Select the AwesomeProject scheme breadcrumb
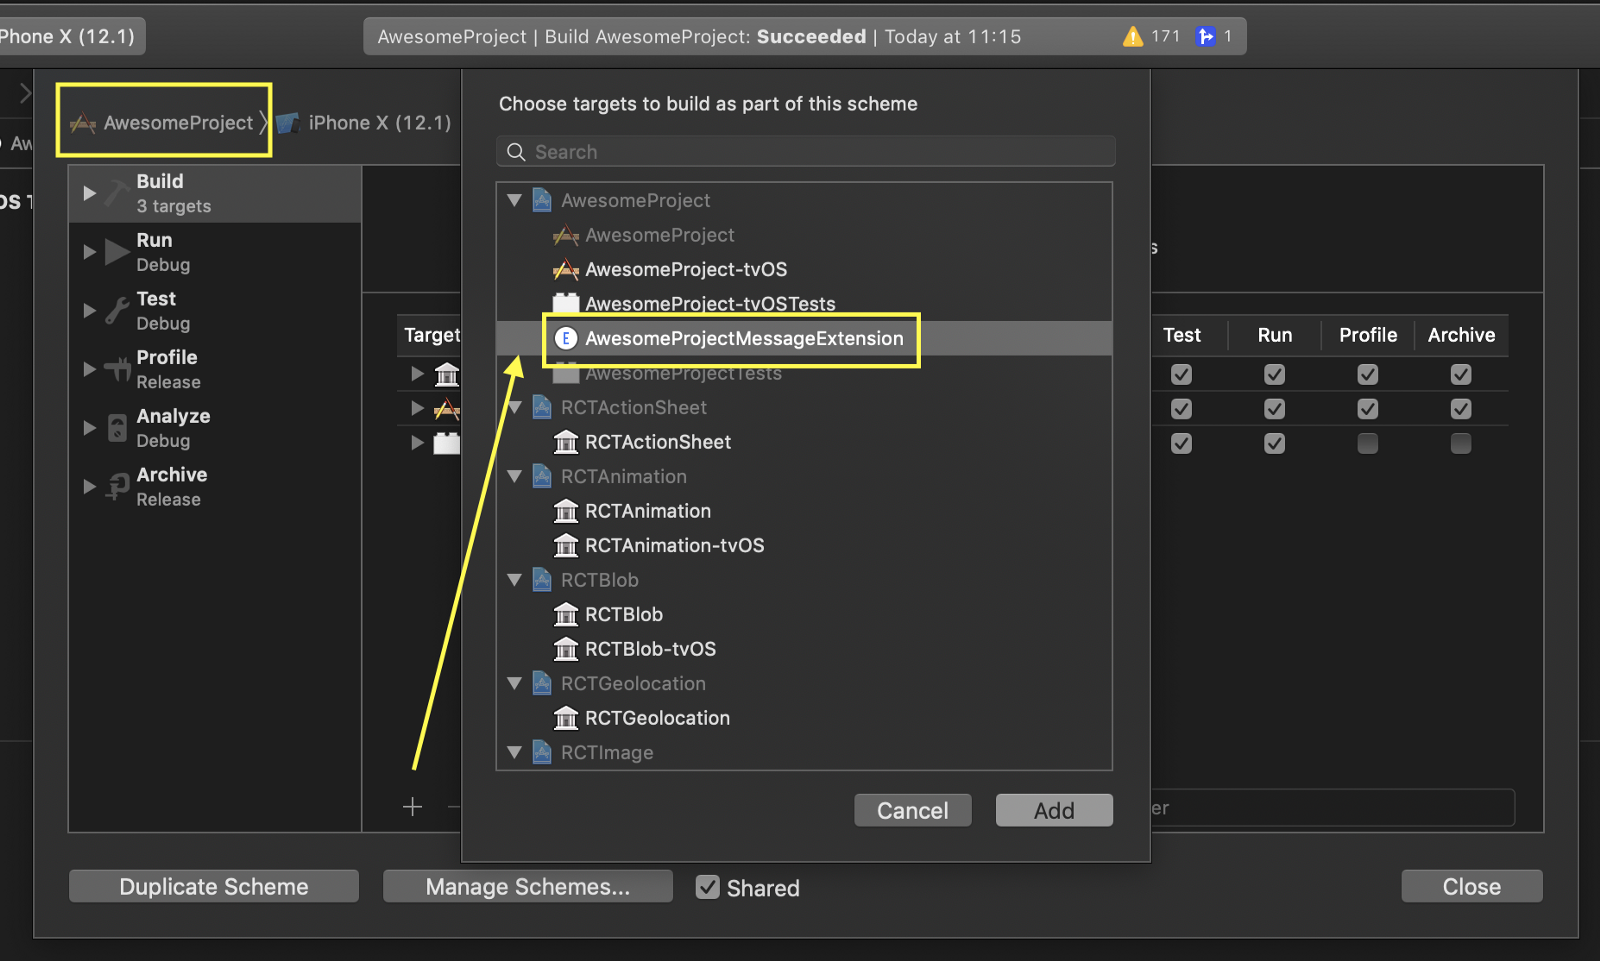This screenshot has width=1600, height=961. [163, 123]
